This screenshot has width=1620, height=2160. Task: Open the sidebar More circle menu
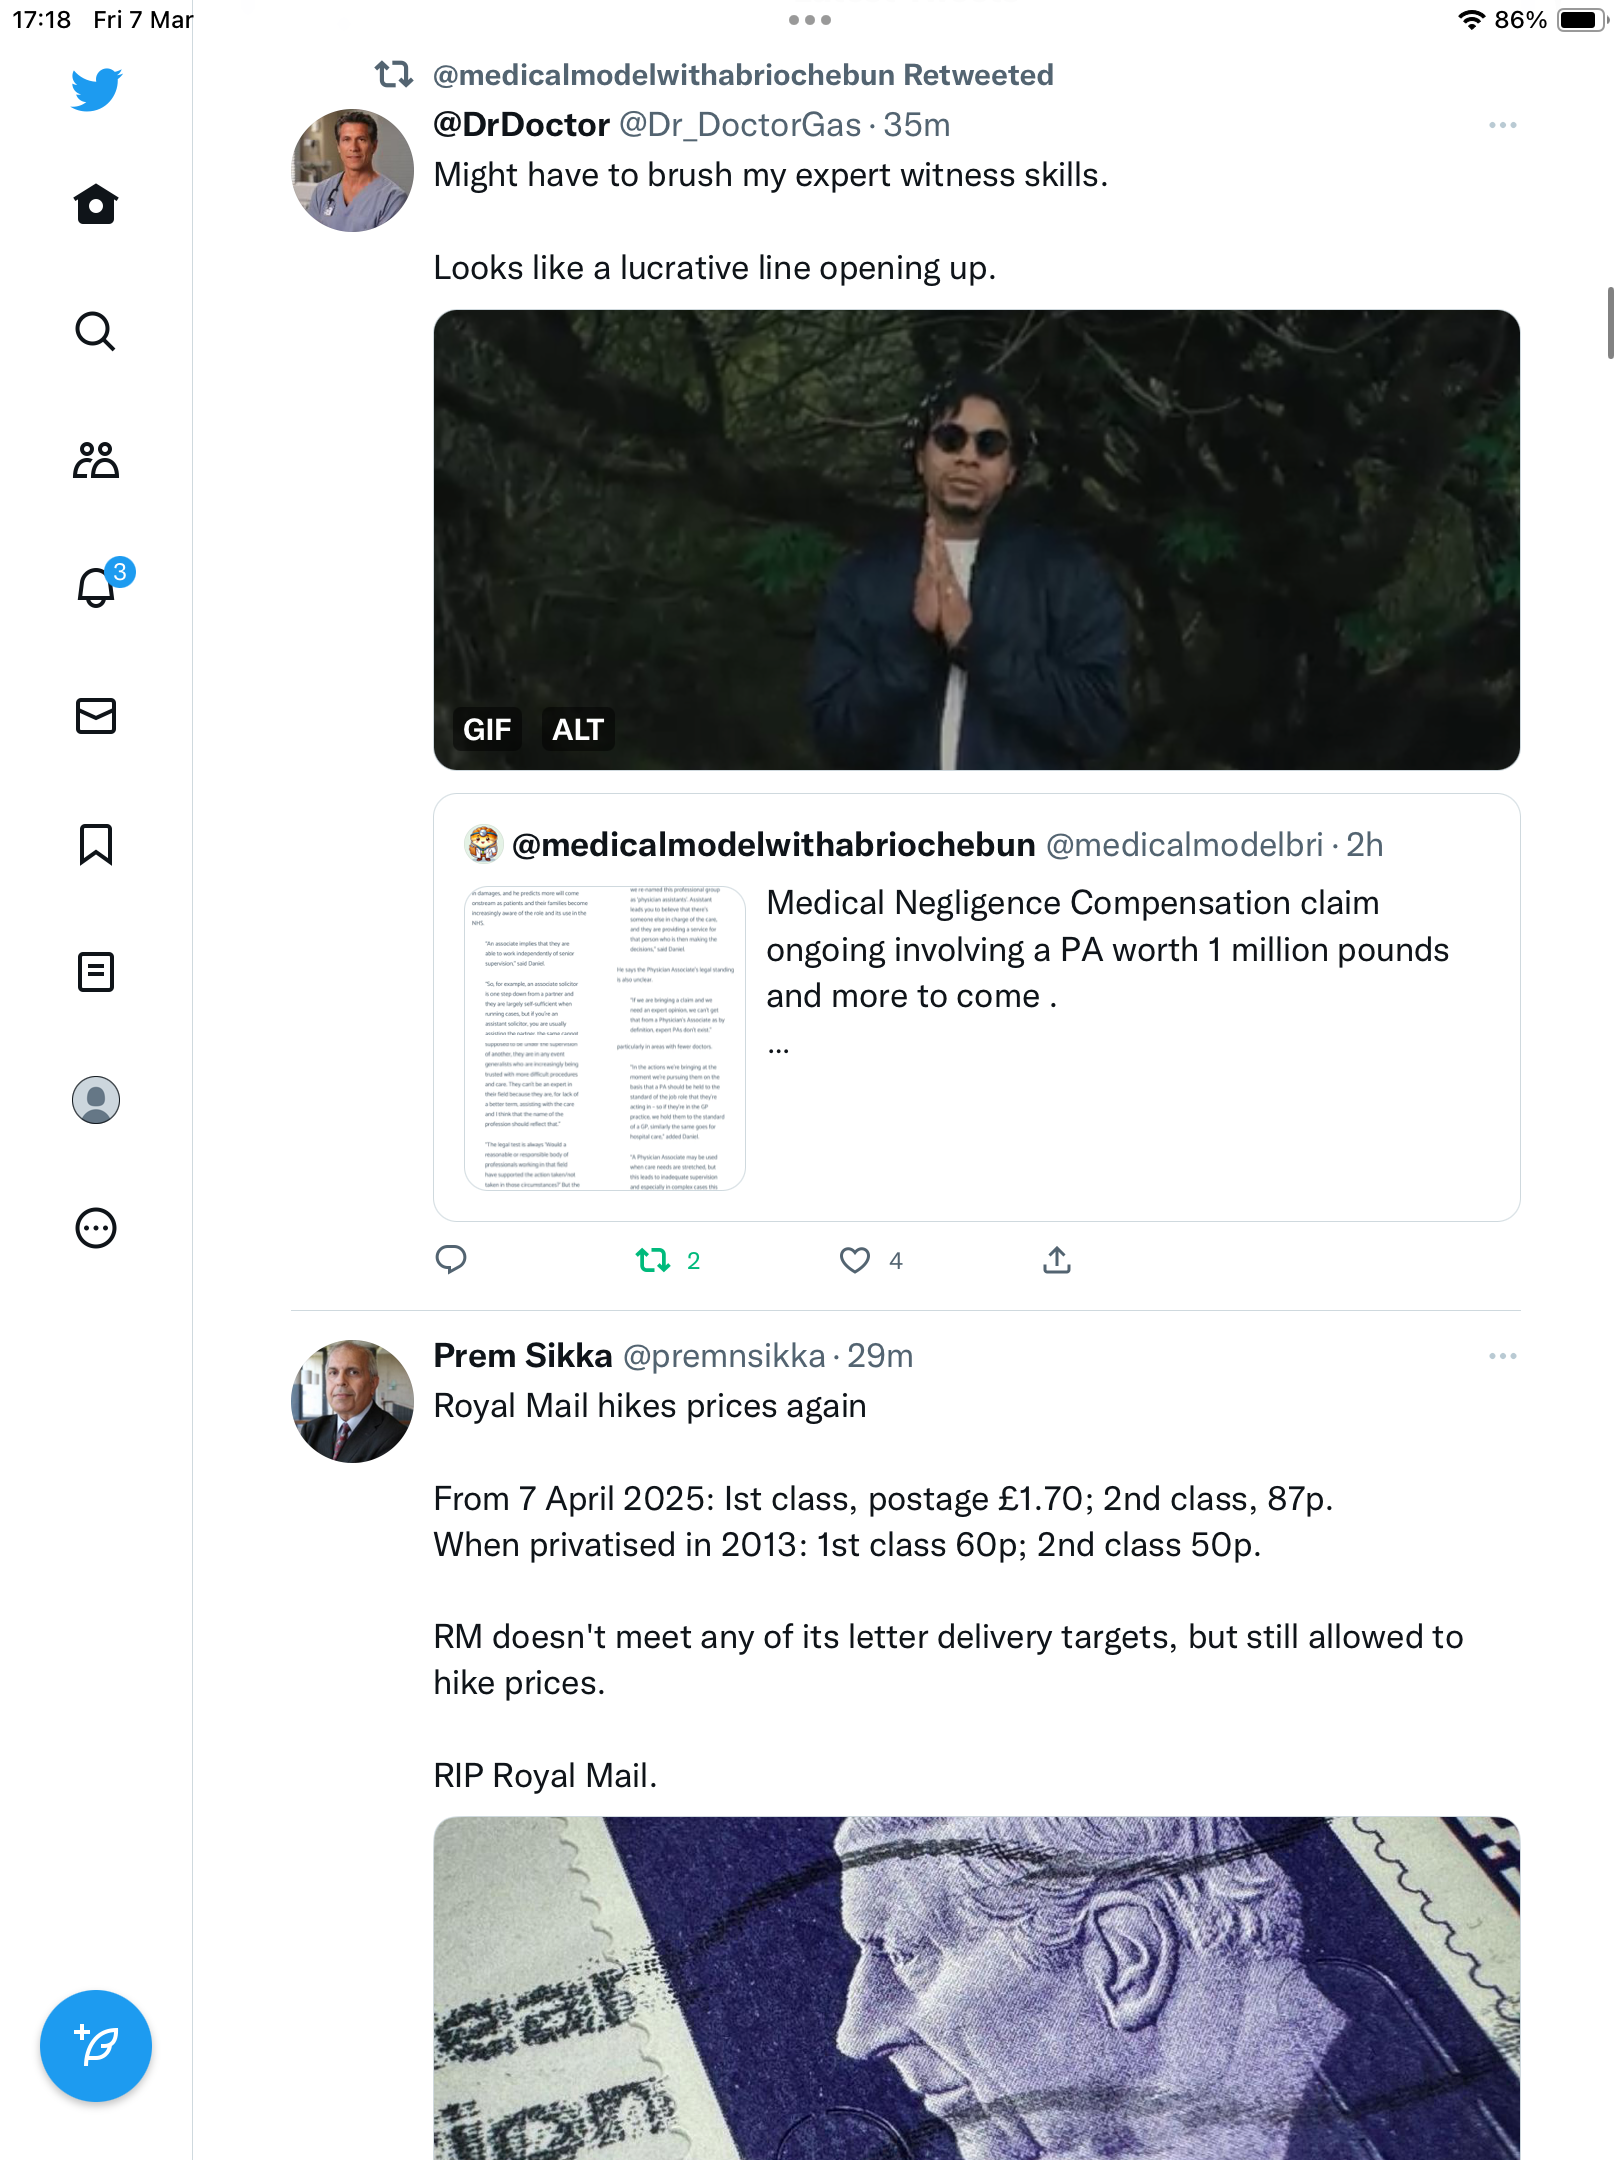(96, 1228)
